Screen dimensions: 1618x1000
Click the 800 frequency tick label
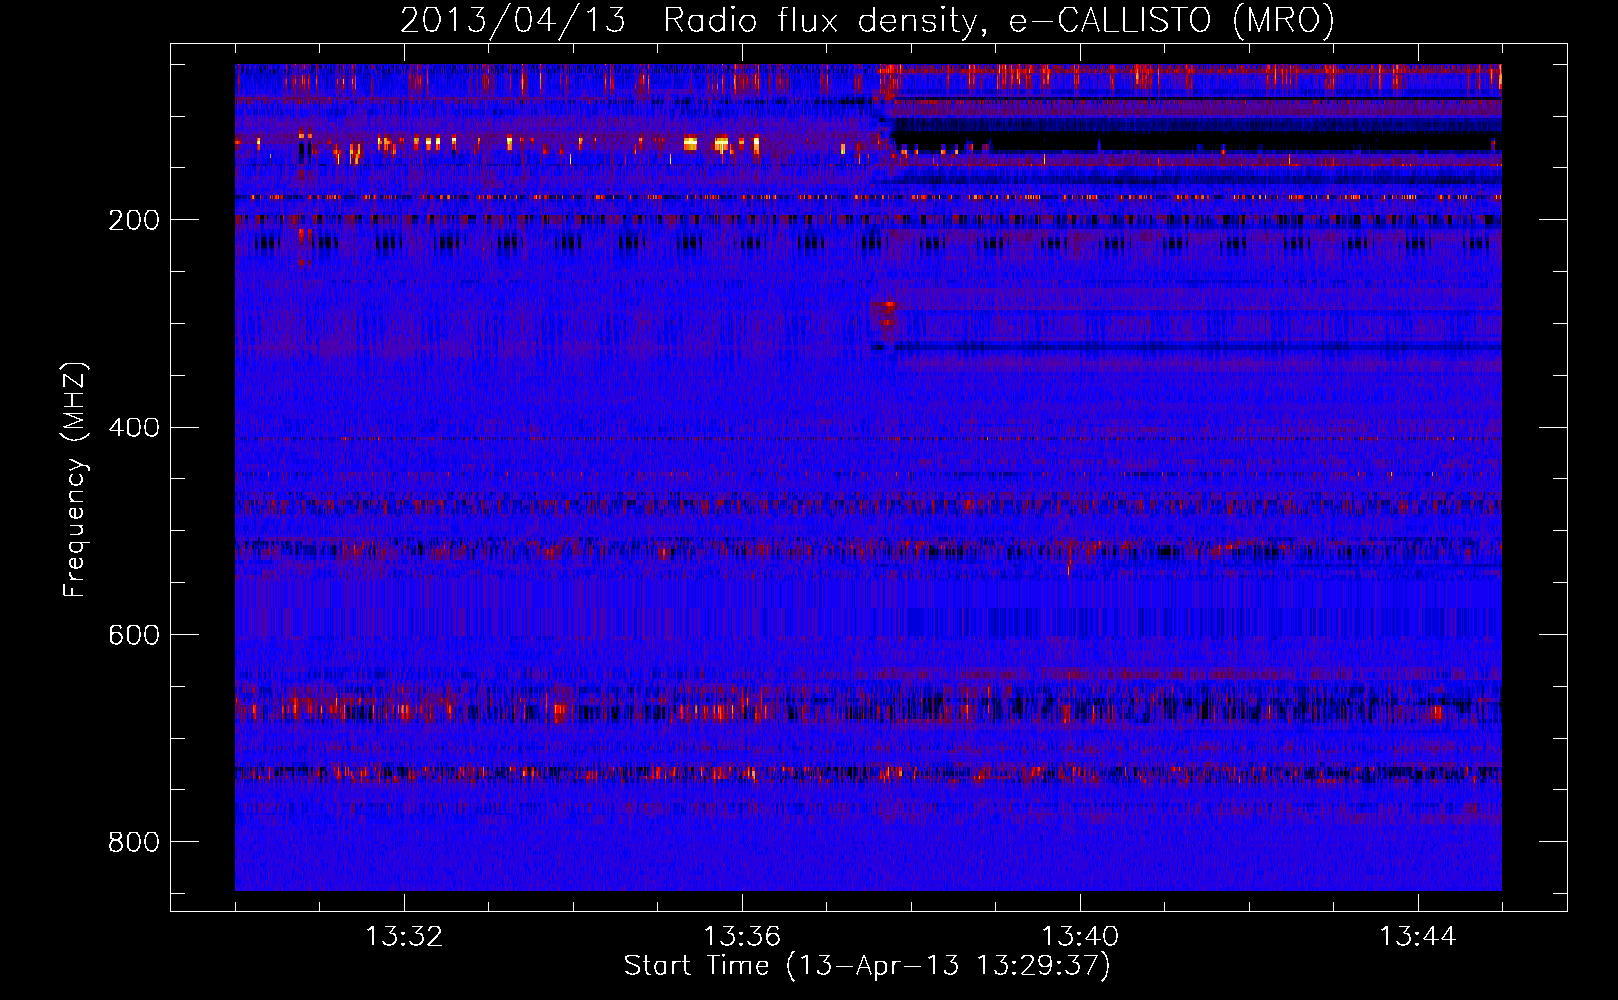pyautogui.click(x=134, y=843)
